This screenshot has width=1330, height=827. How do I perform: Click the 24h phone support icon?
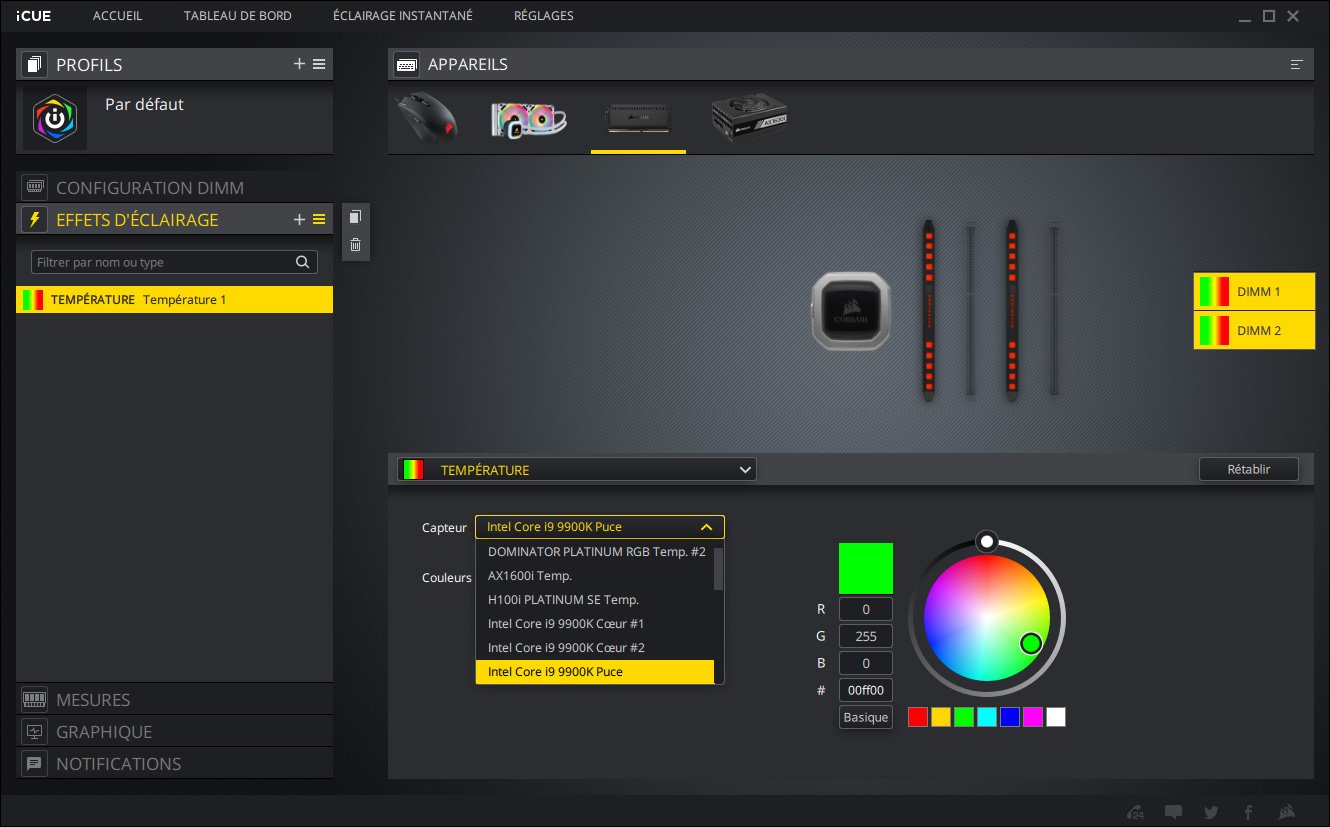click(x=1135, y=812)
